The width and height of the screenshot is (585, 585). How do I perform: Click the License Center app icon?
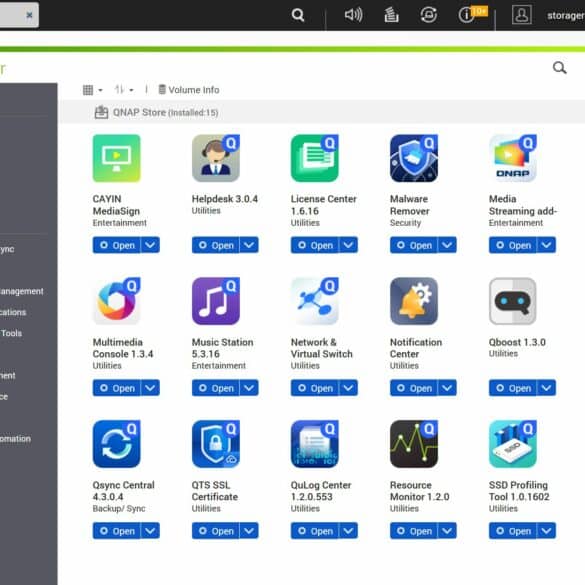click(x=315, y=158)
